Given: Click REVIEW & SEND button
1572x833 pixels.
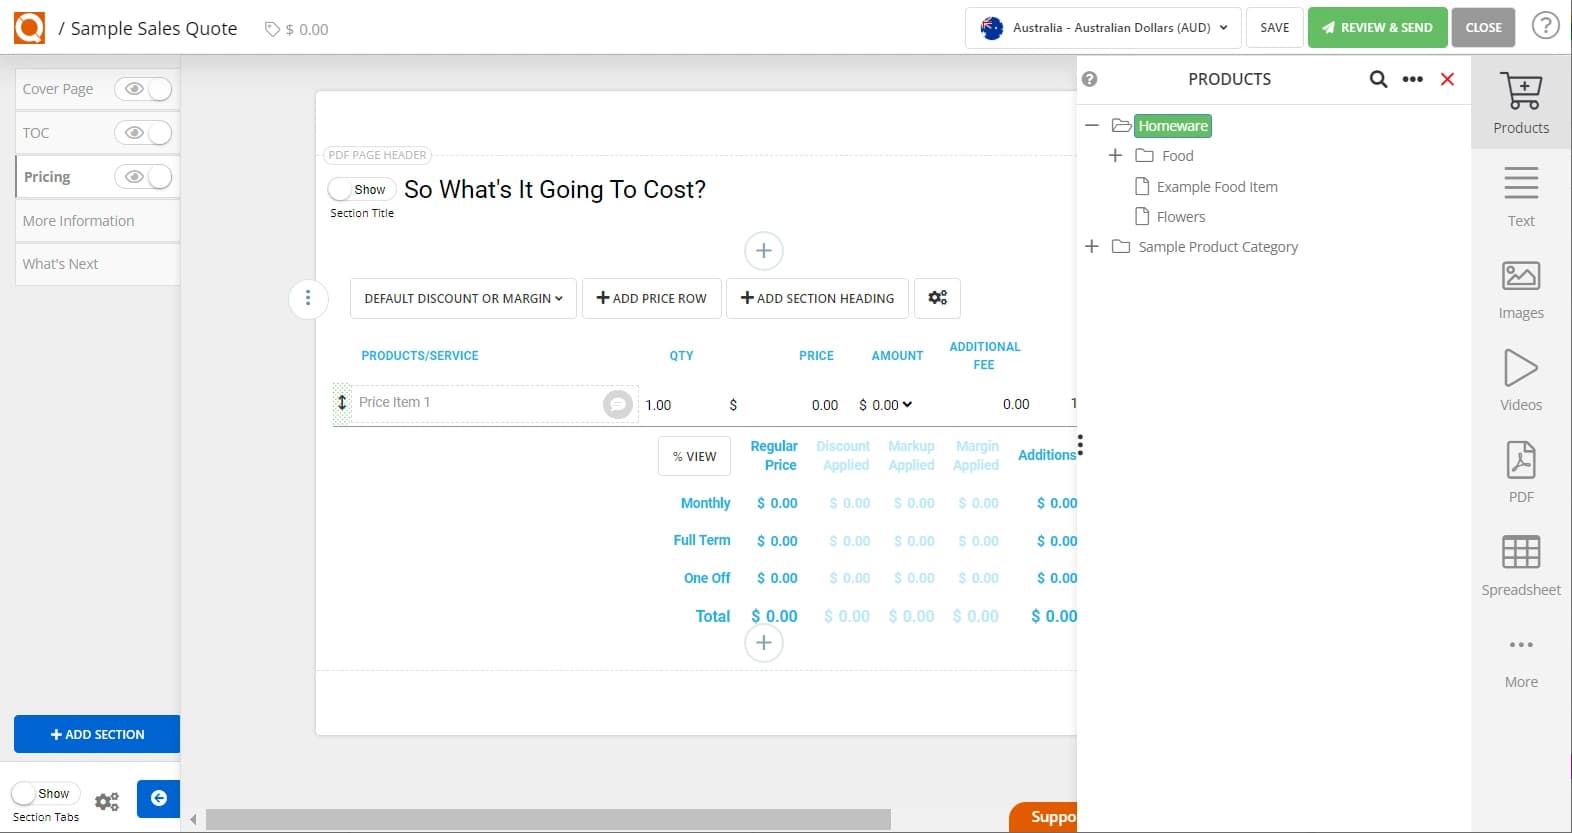Looking at the screenshot, I should pyautogui.click(x=1377, y=28).
